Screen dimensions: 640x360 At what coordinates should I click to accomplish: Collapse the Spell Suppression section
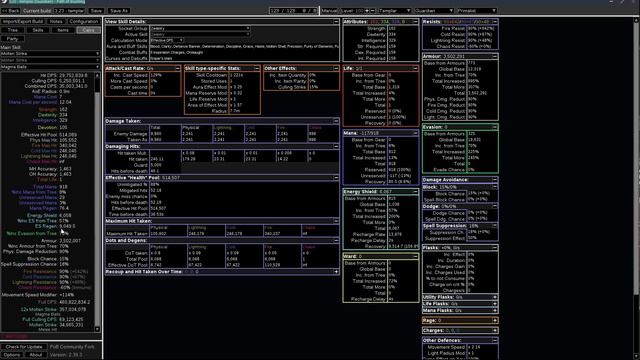(494, 226)
